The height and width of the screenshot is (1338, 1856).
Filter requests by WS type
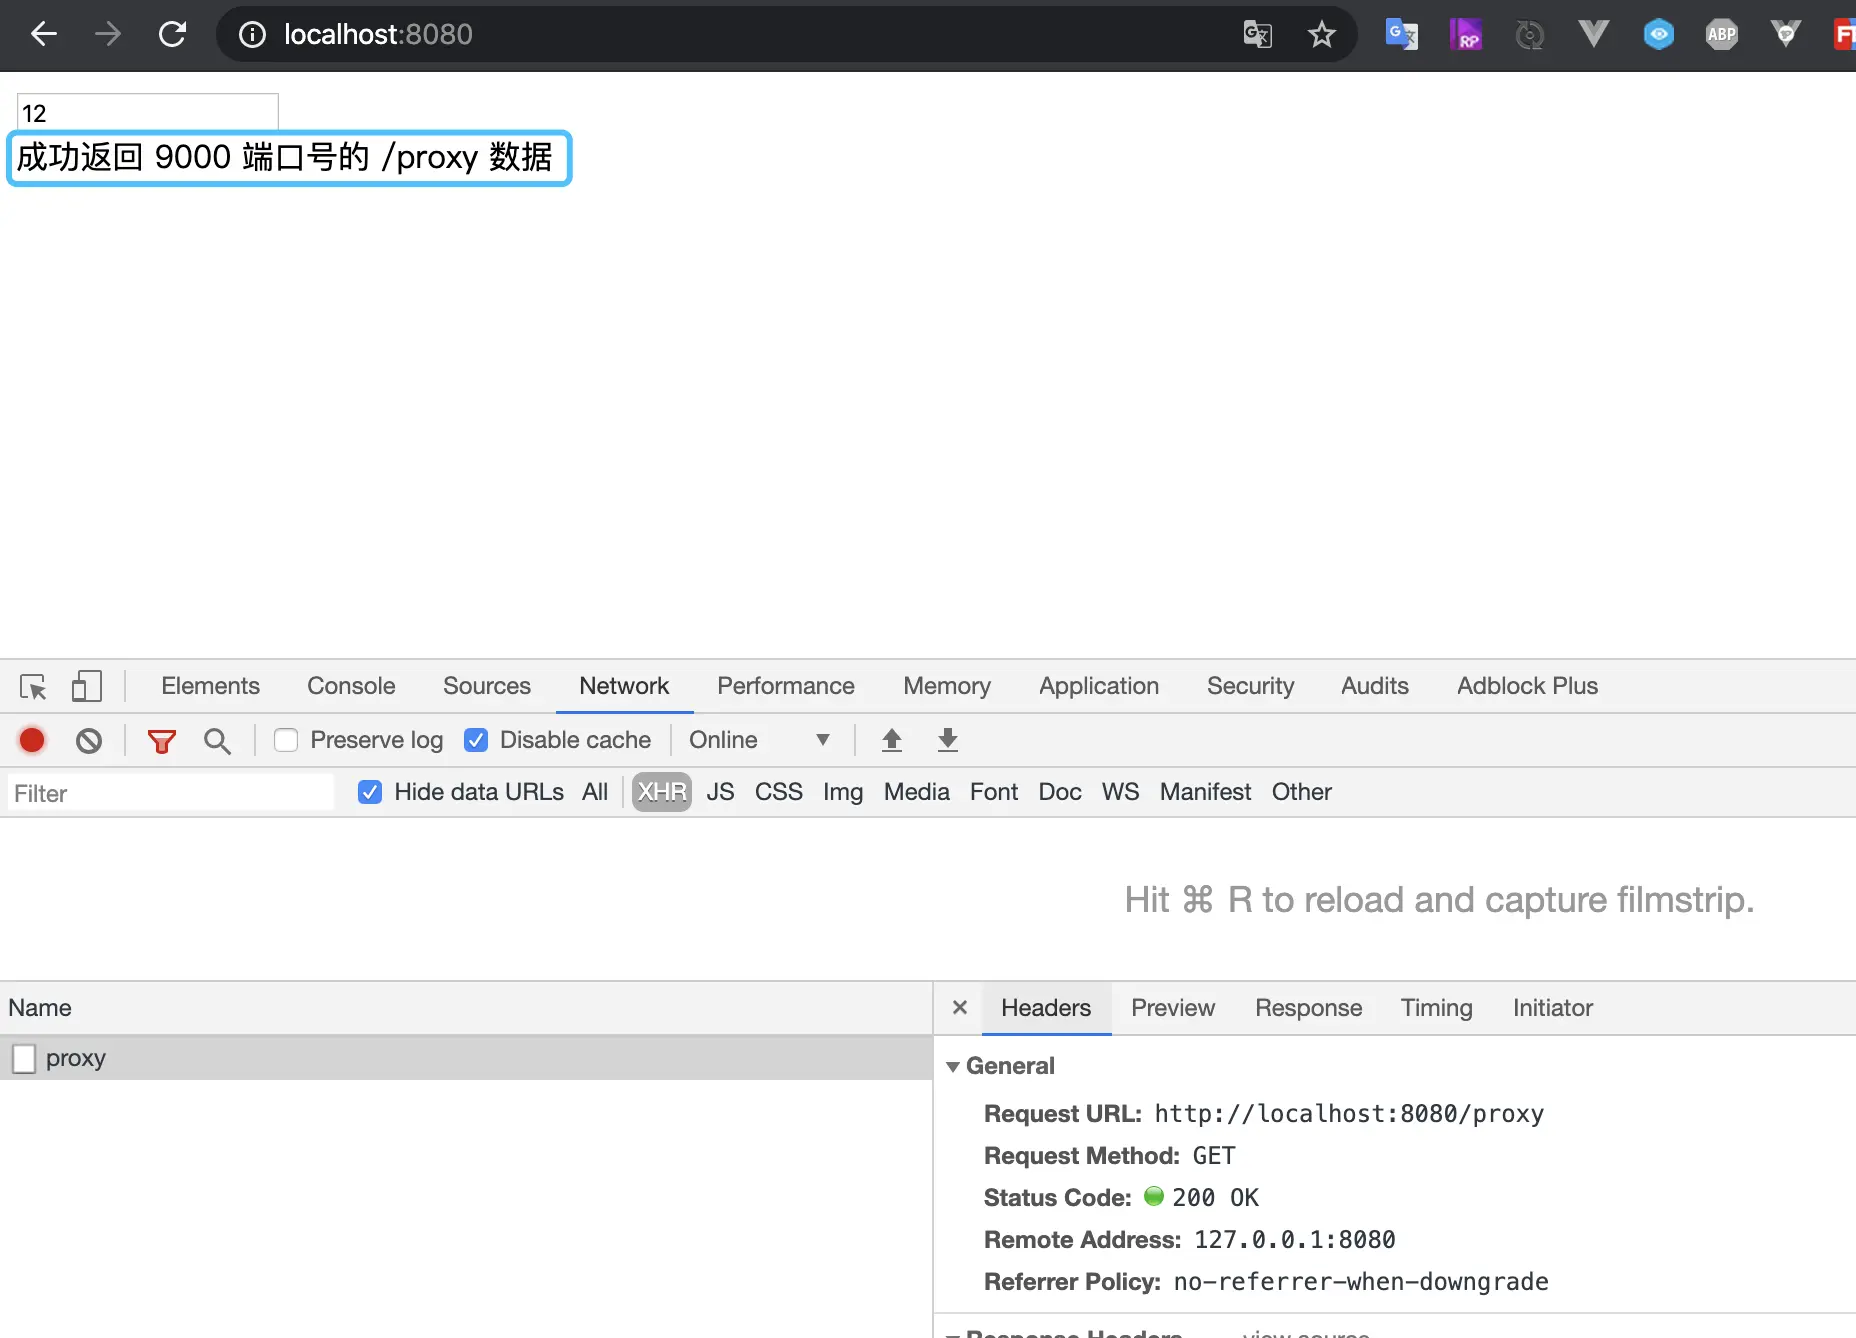[x=1121, y=792]
